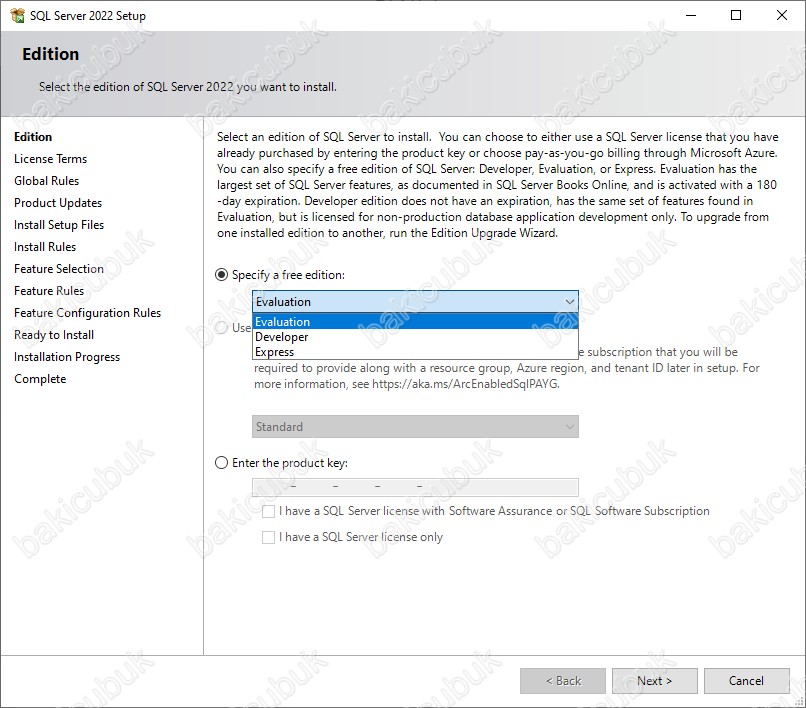Image resolution: width=806 pixels, height=708 pixels.
Task: Select Feature Rules in the step list
Action: click(x=49, y=291)
